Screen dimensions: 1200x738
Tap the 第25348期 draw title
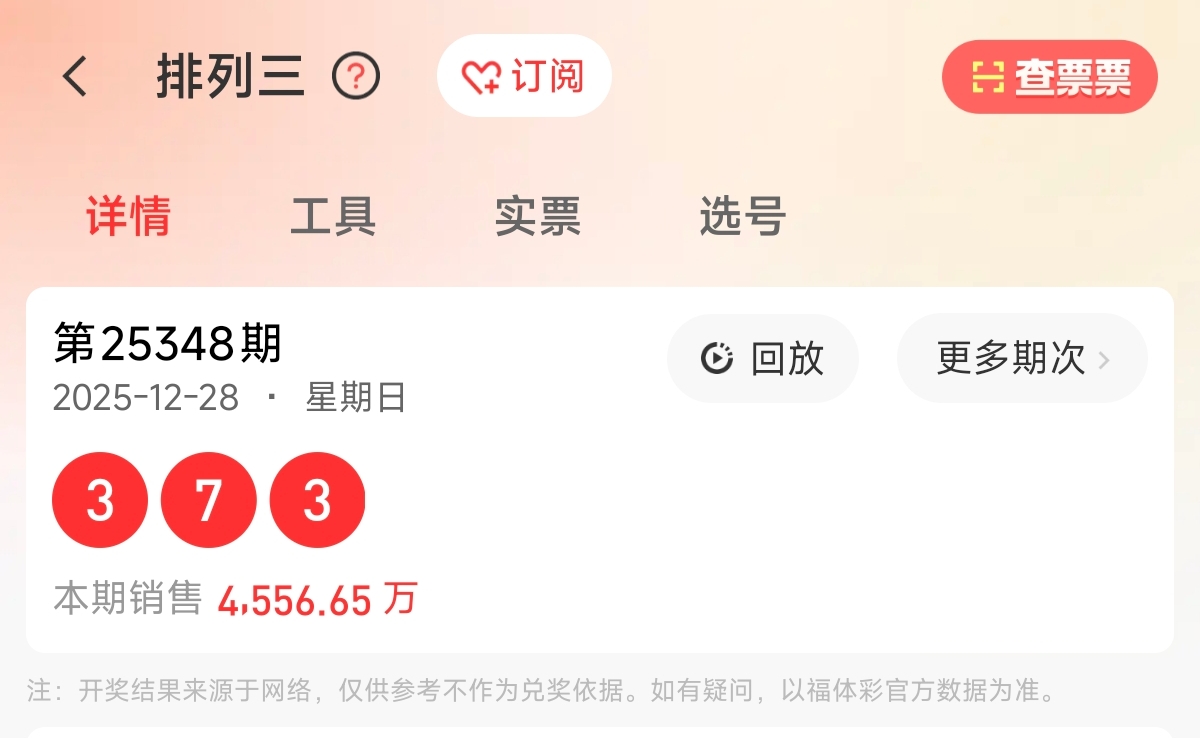[168, 344]
